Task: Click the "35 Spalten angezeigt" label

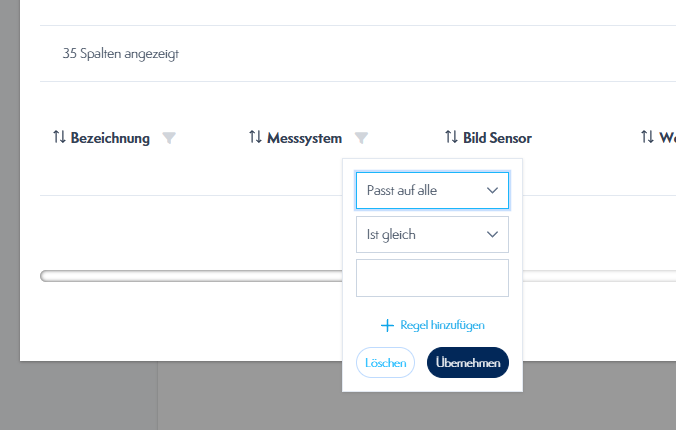Action: 121,54
